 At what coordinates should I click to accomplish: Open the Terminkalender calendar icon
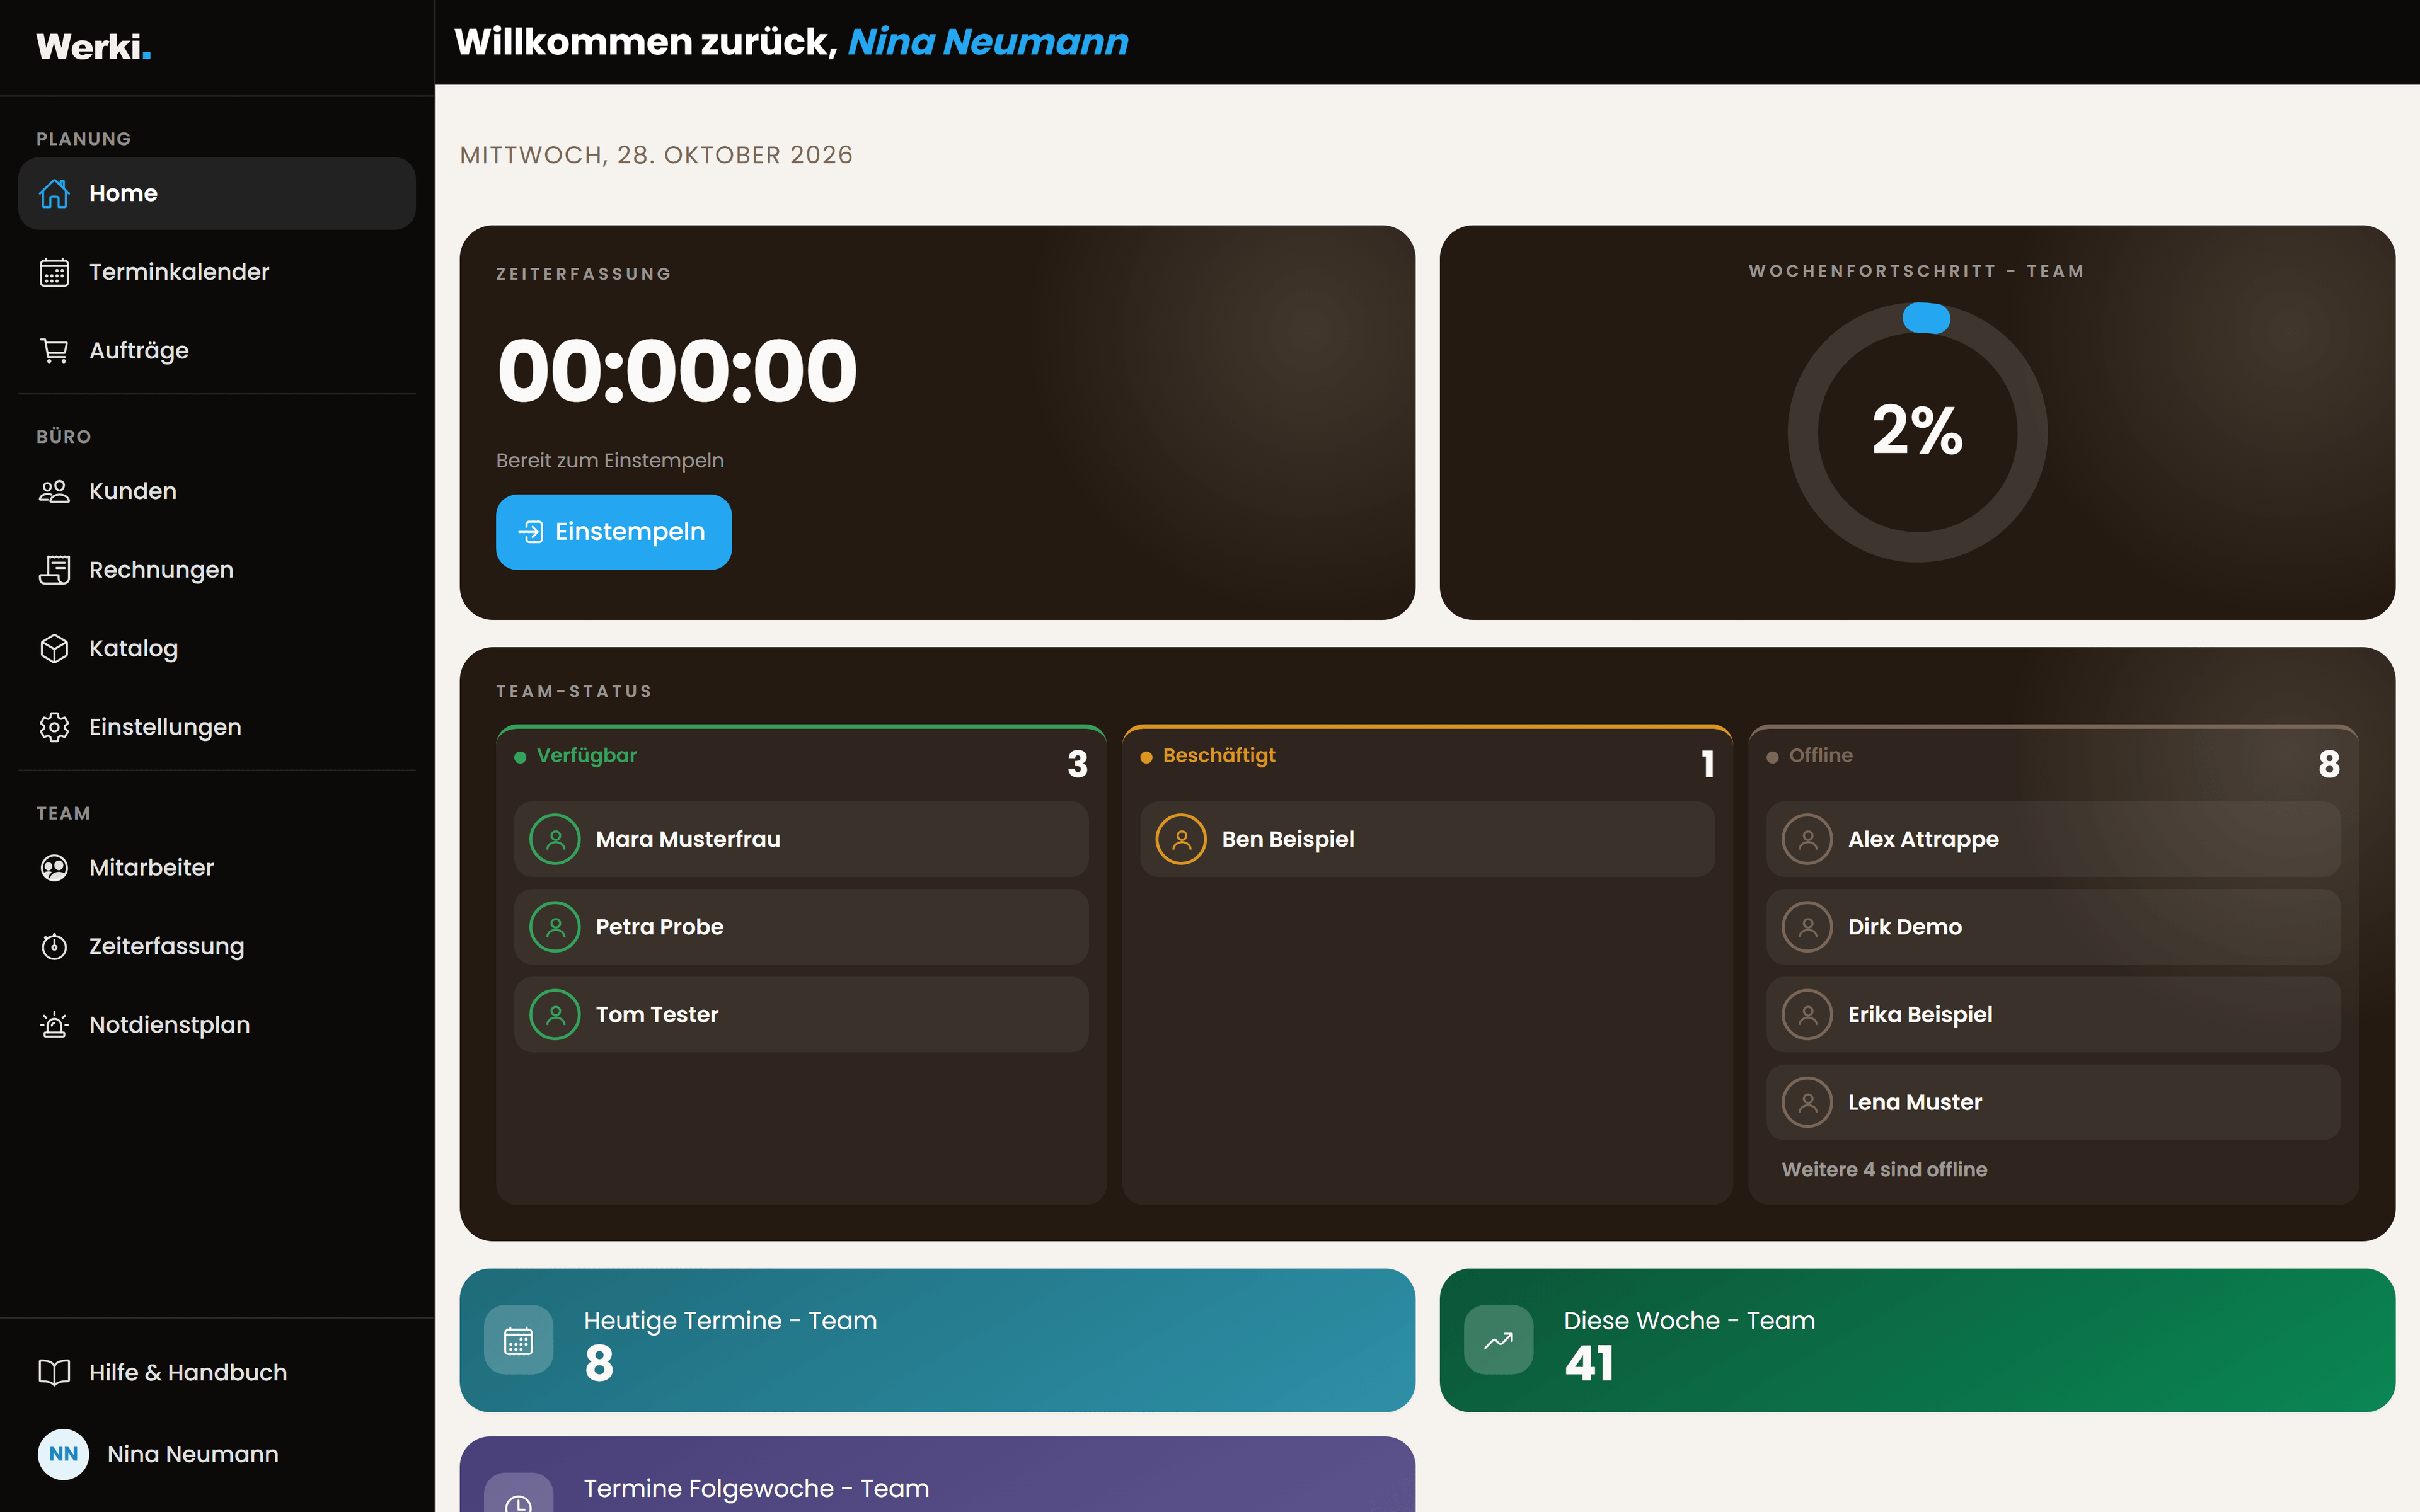[54, 272]
